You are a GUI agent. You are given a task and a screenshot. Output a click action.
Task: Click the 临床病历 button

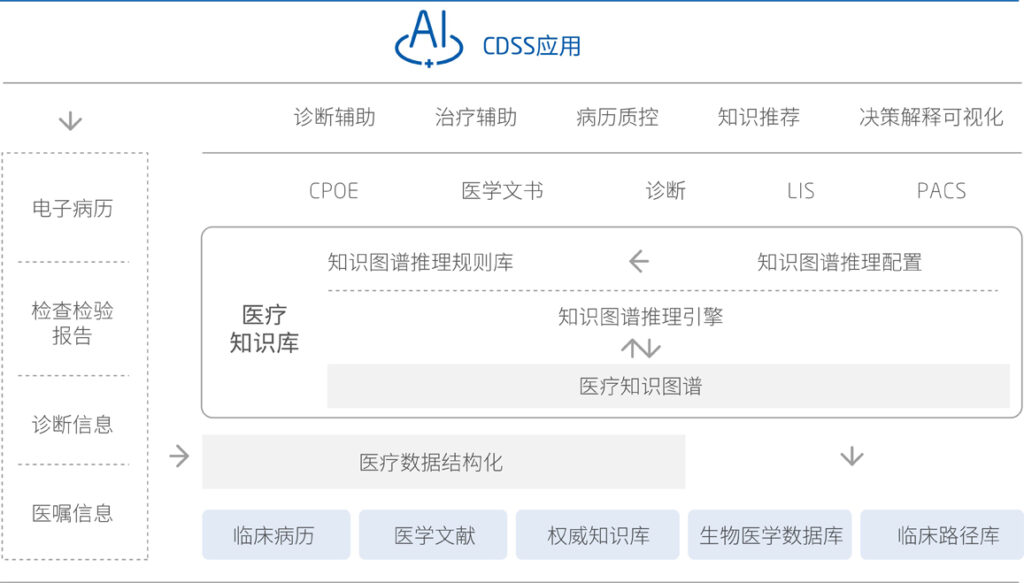[x=275, y=535]
